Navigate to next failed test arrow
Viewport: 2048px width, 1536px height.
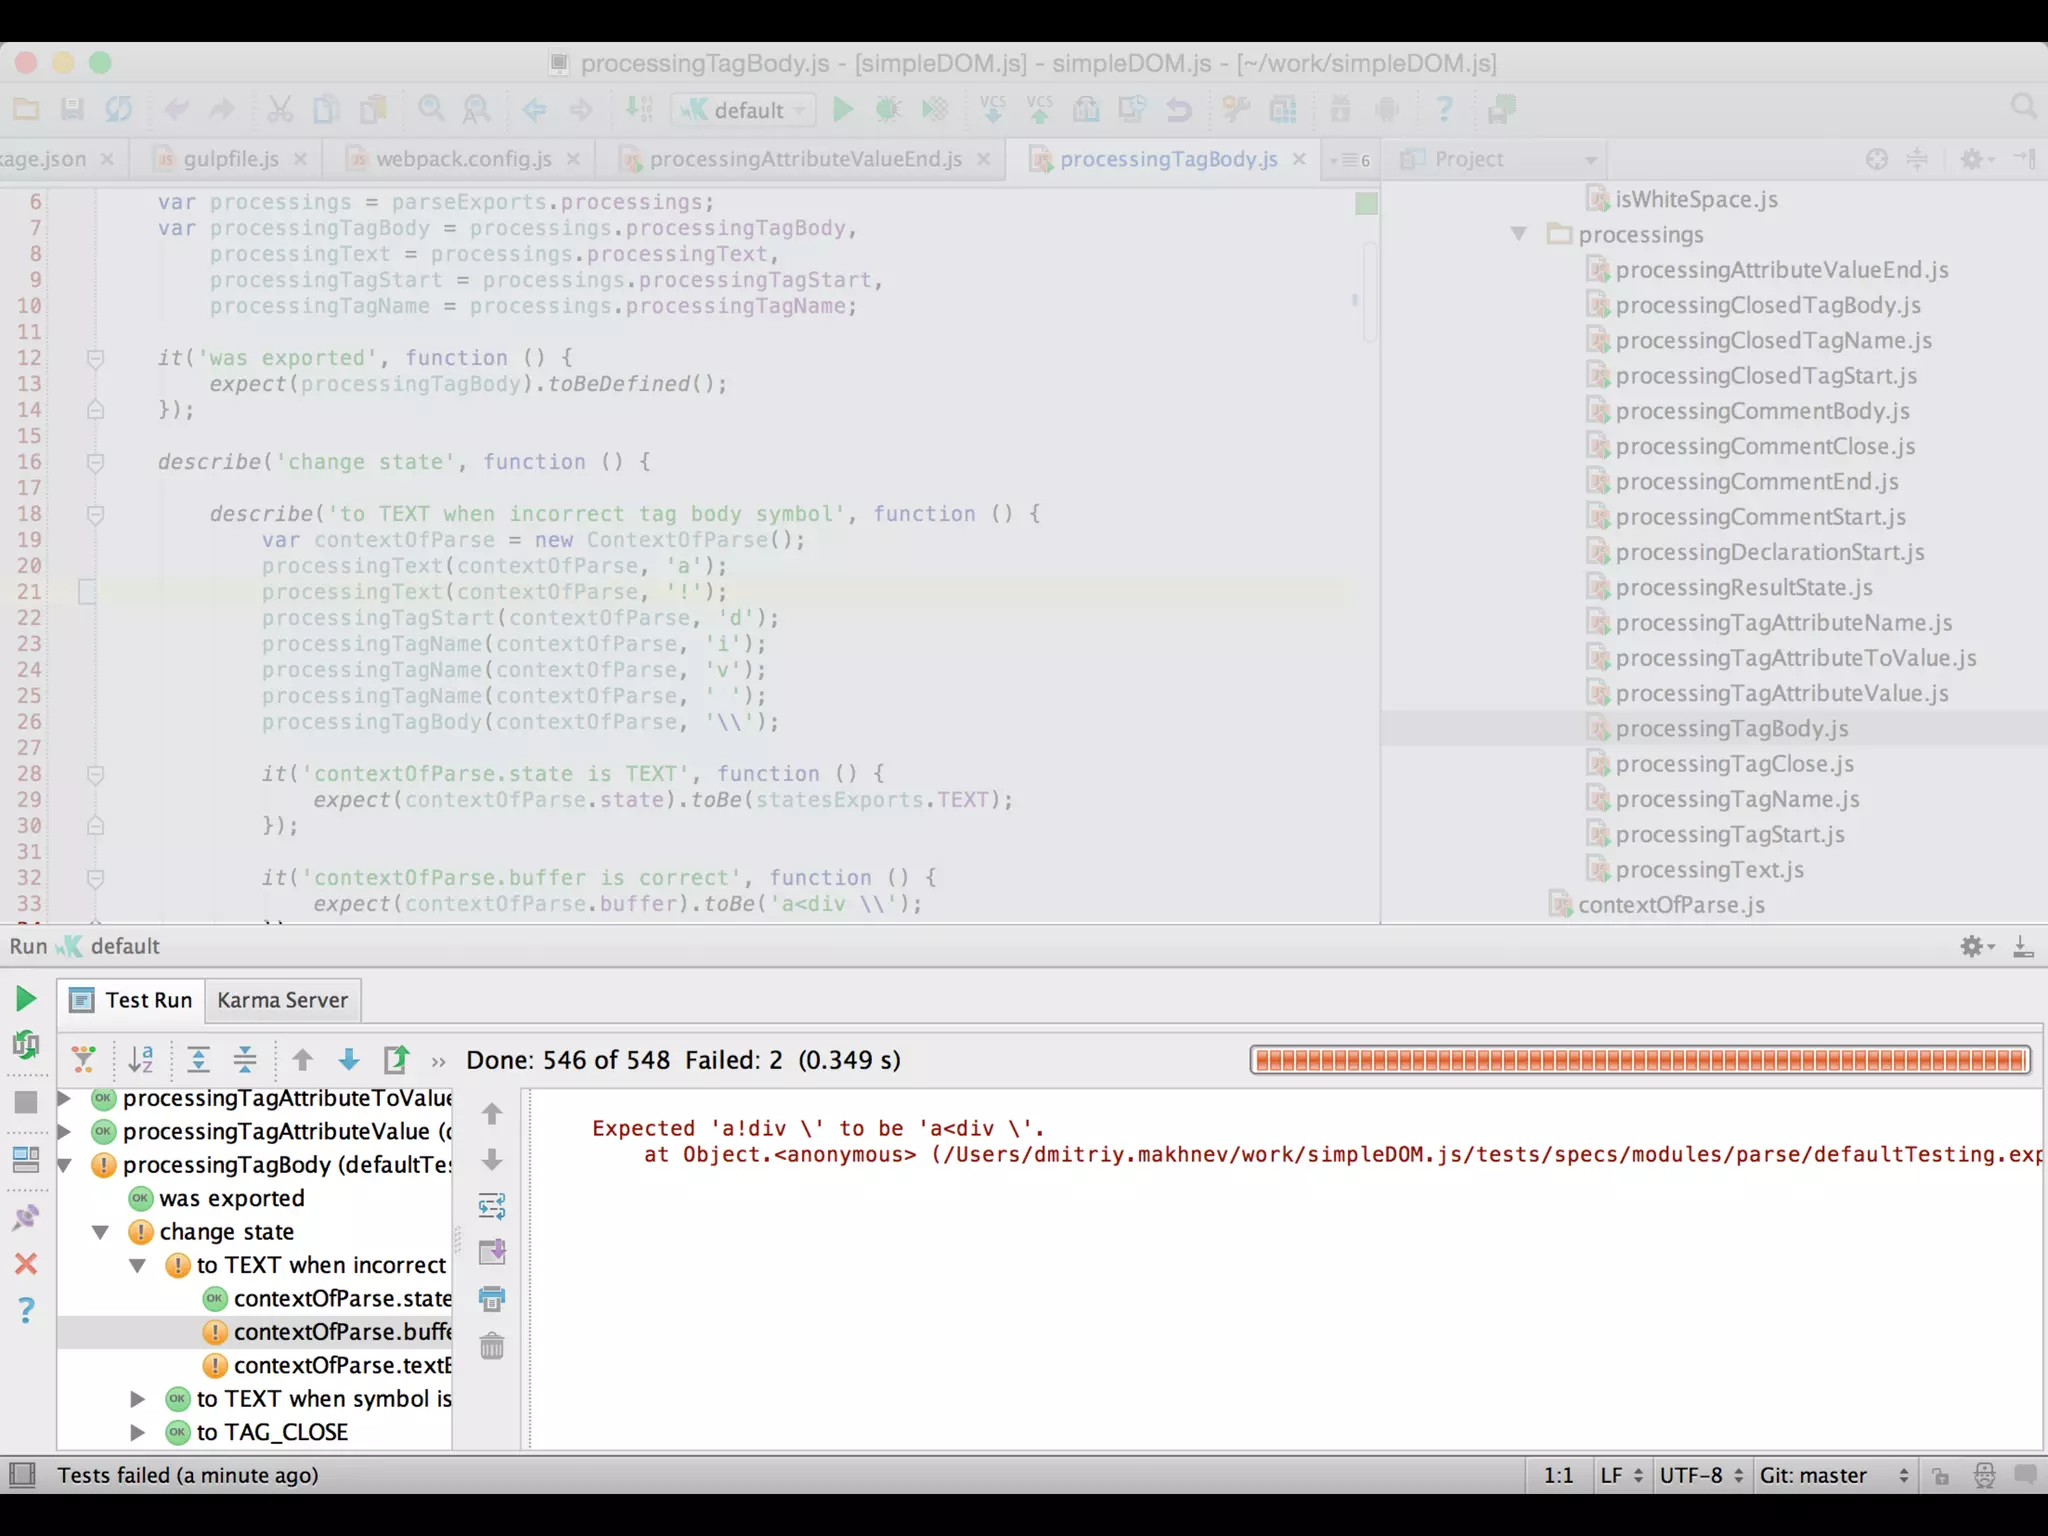pos(349,1059)
